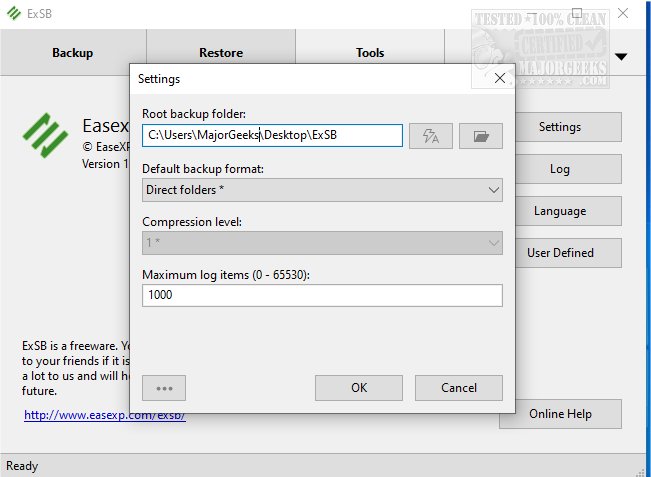Click the Maximum log items field
This screenshot has width=651, height=477.
322,295
